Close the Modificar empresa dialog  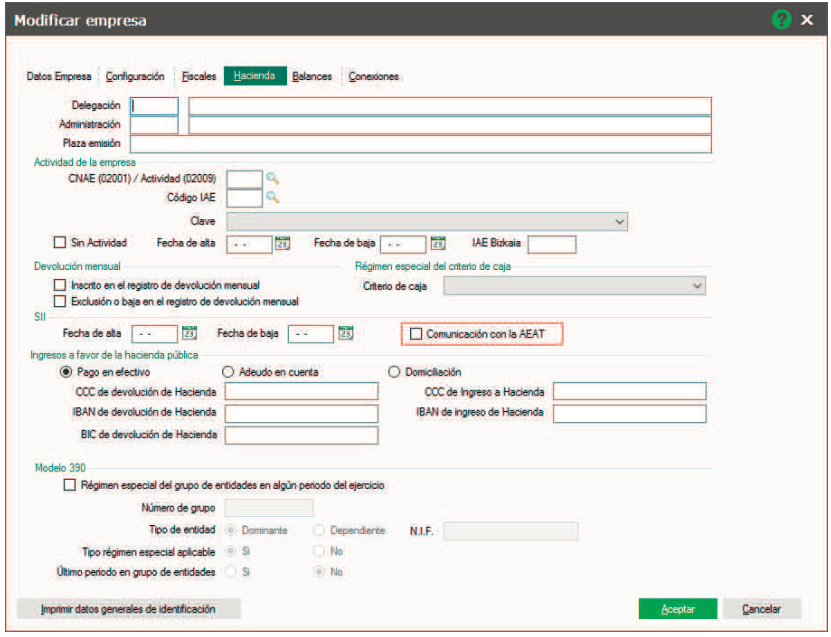[807, 20]
